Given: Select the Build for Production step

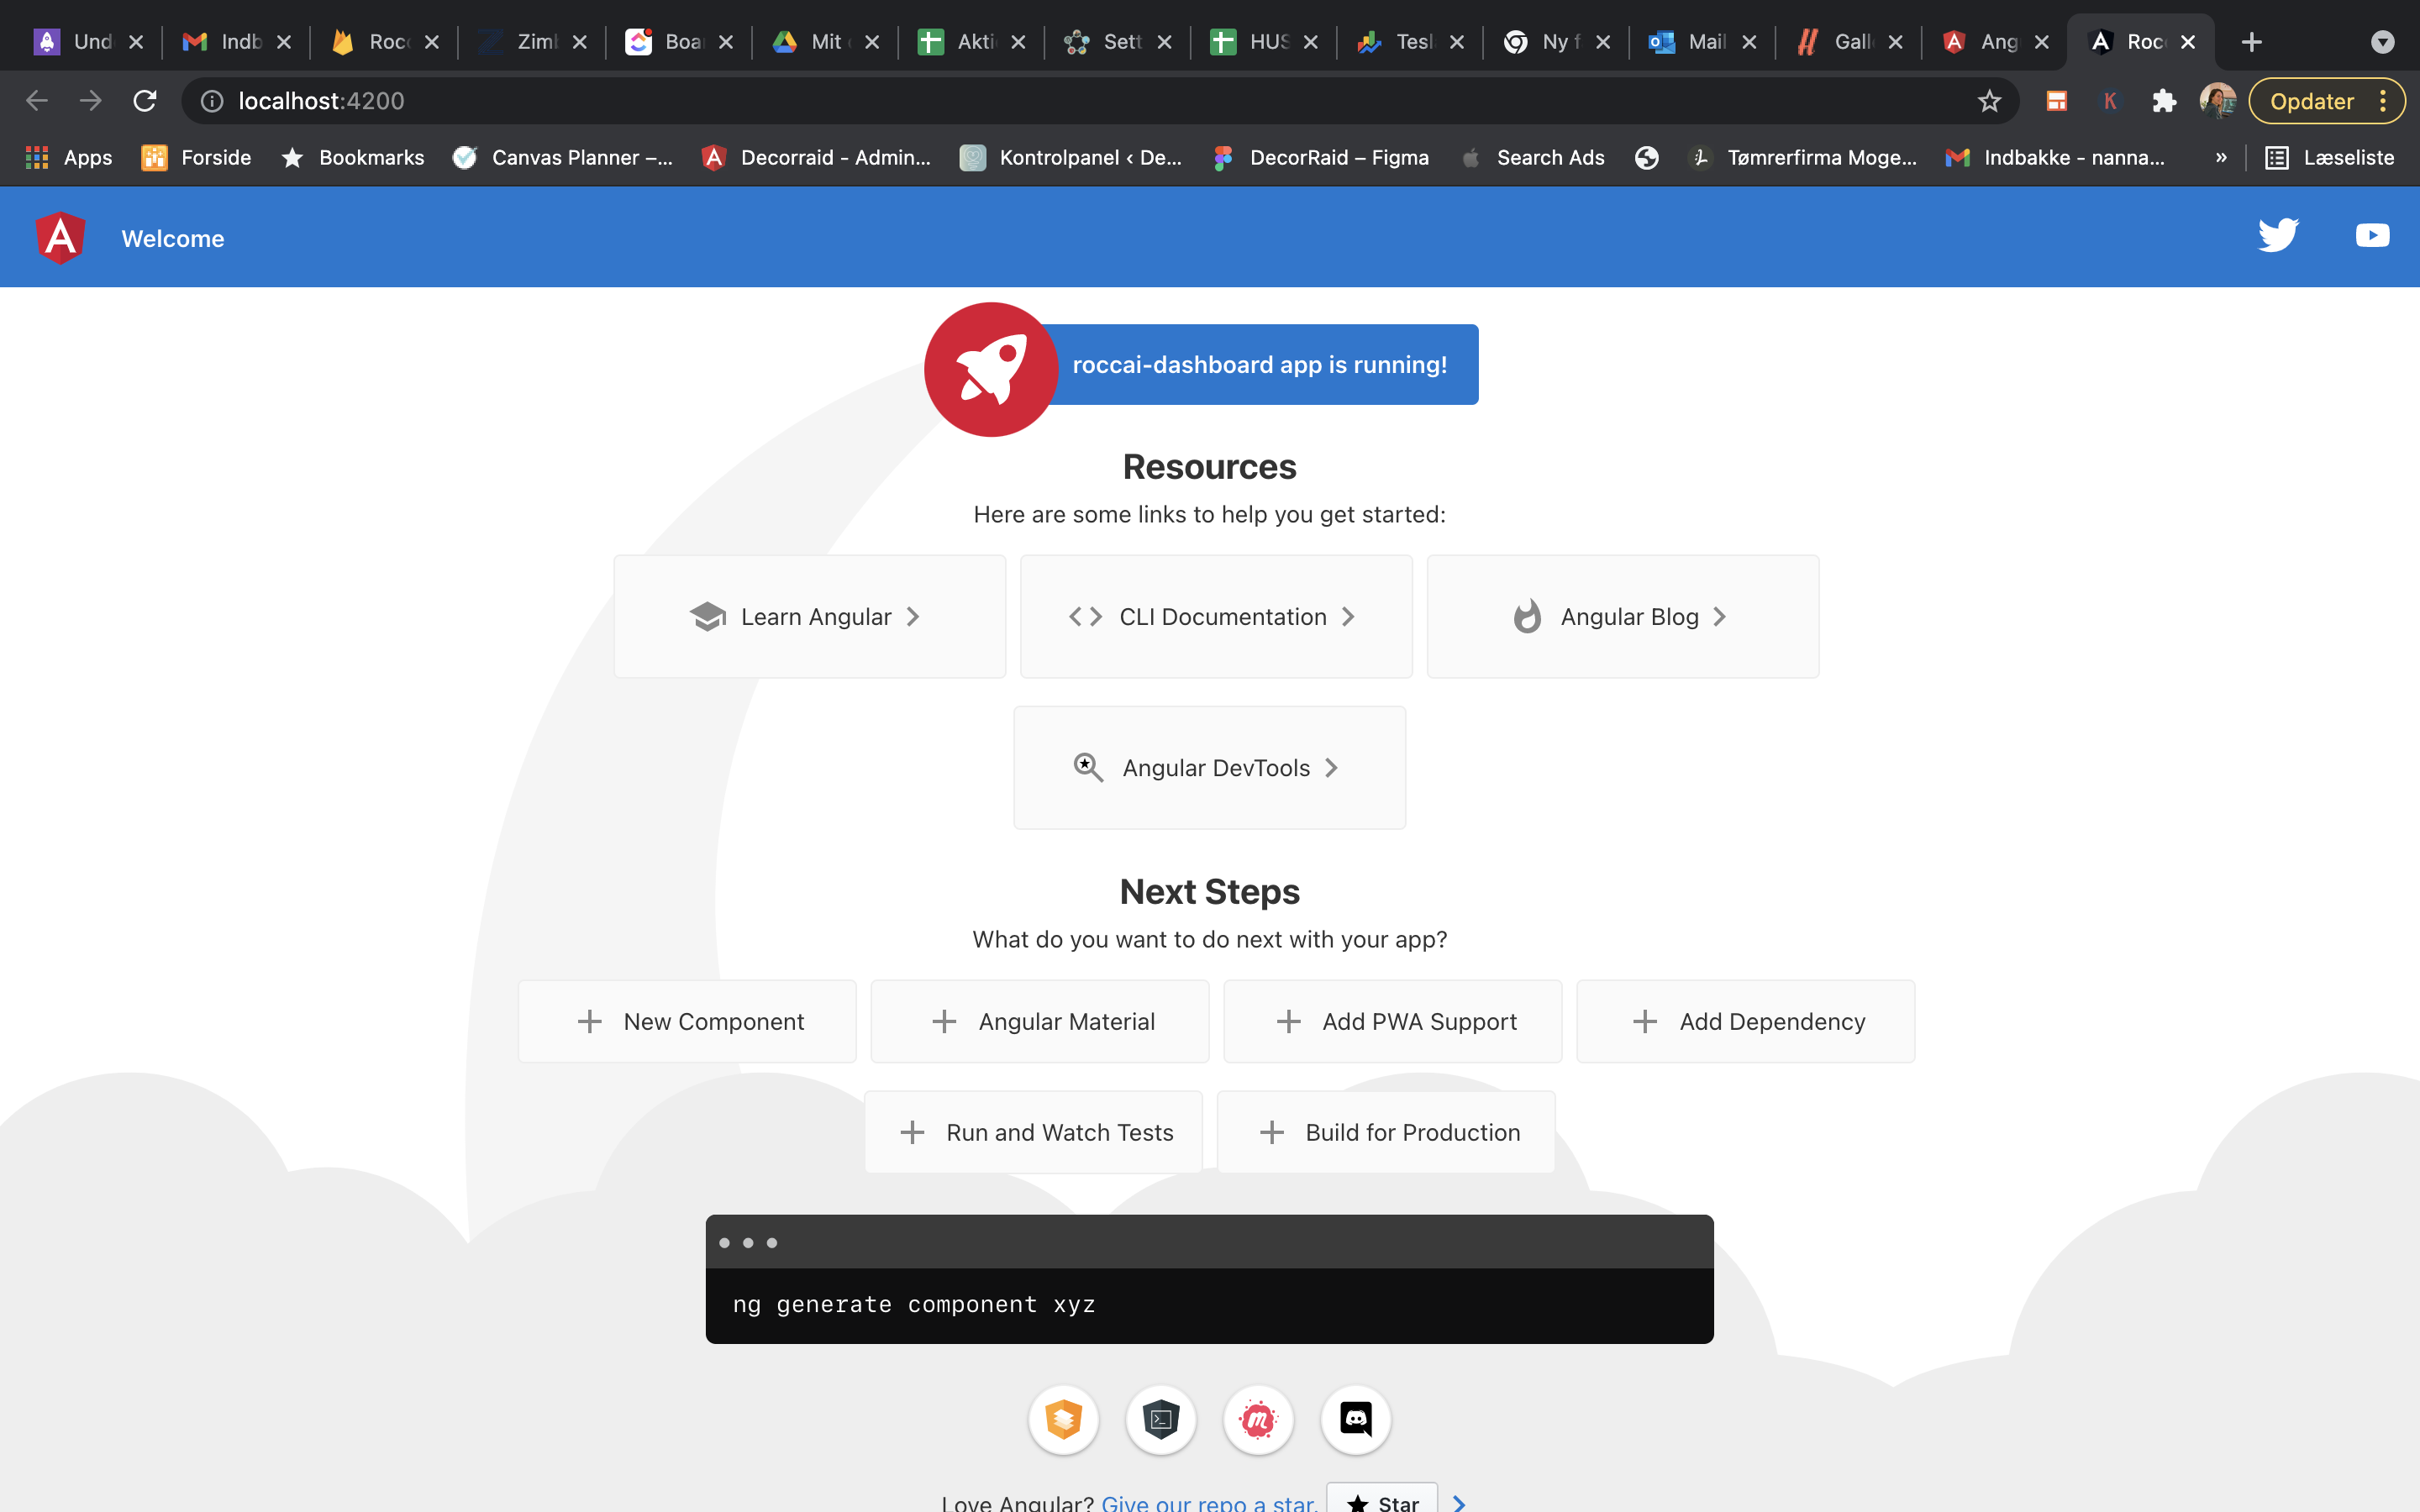Looking at the screenshot, I should tap(1386, 1132).
